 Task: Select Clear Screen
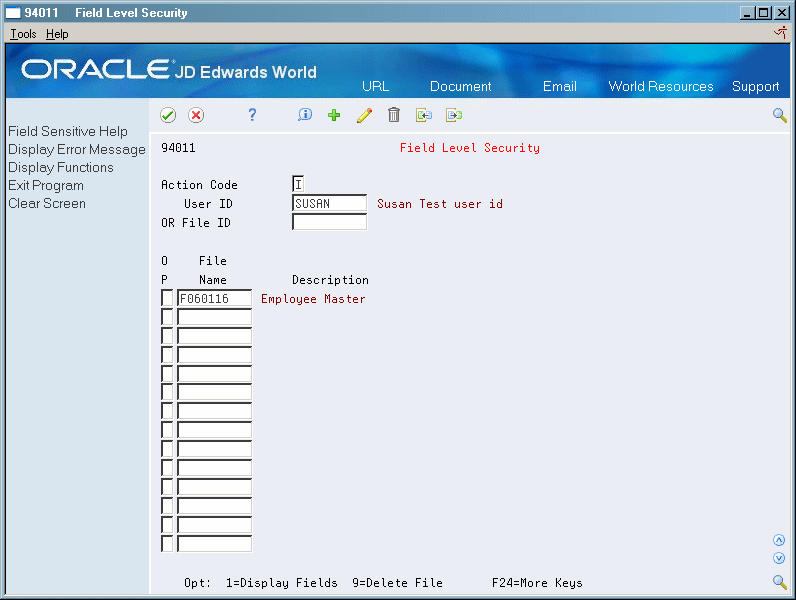[47, 204]
